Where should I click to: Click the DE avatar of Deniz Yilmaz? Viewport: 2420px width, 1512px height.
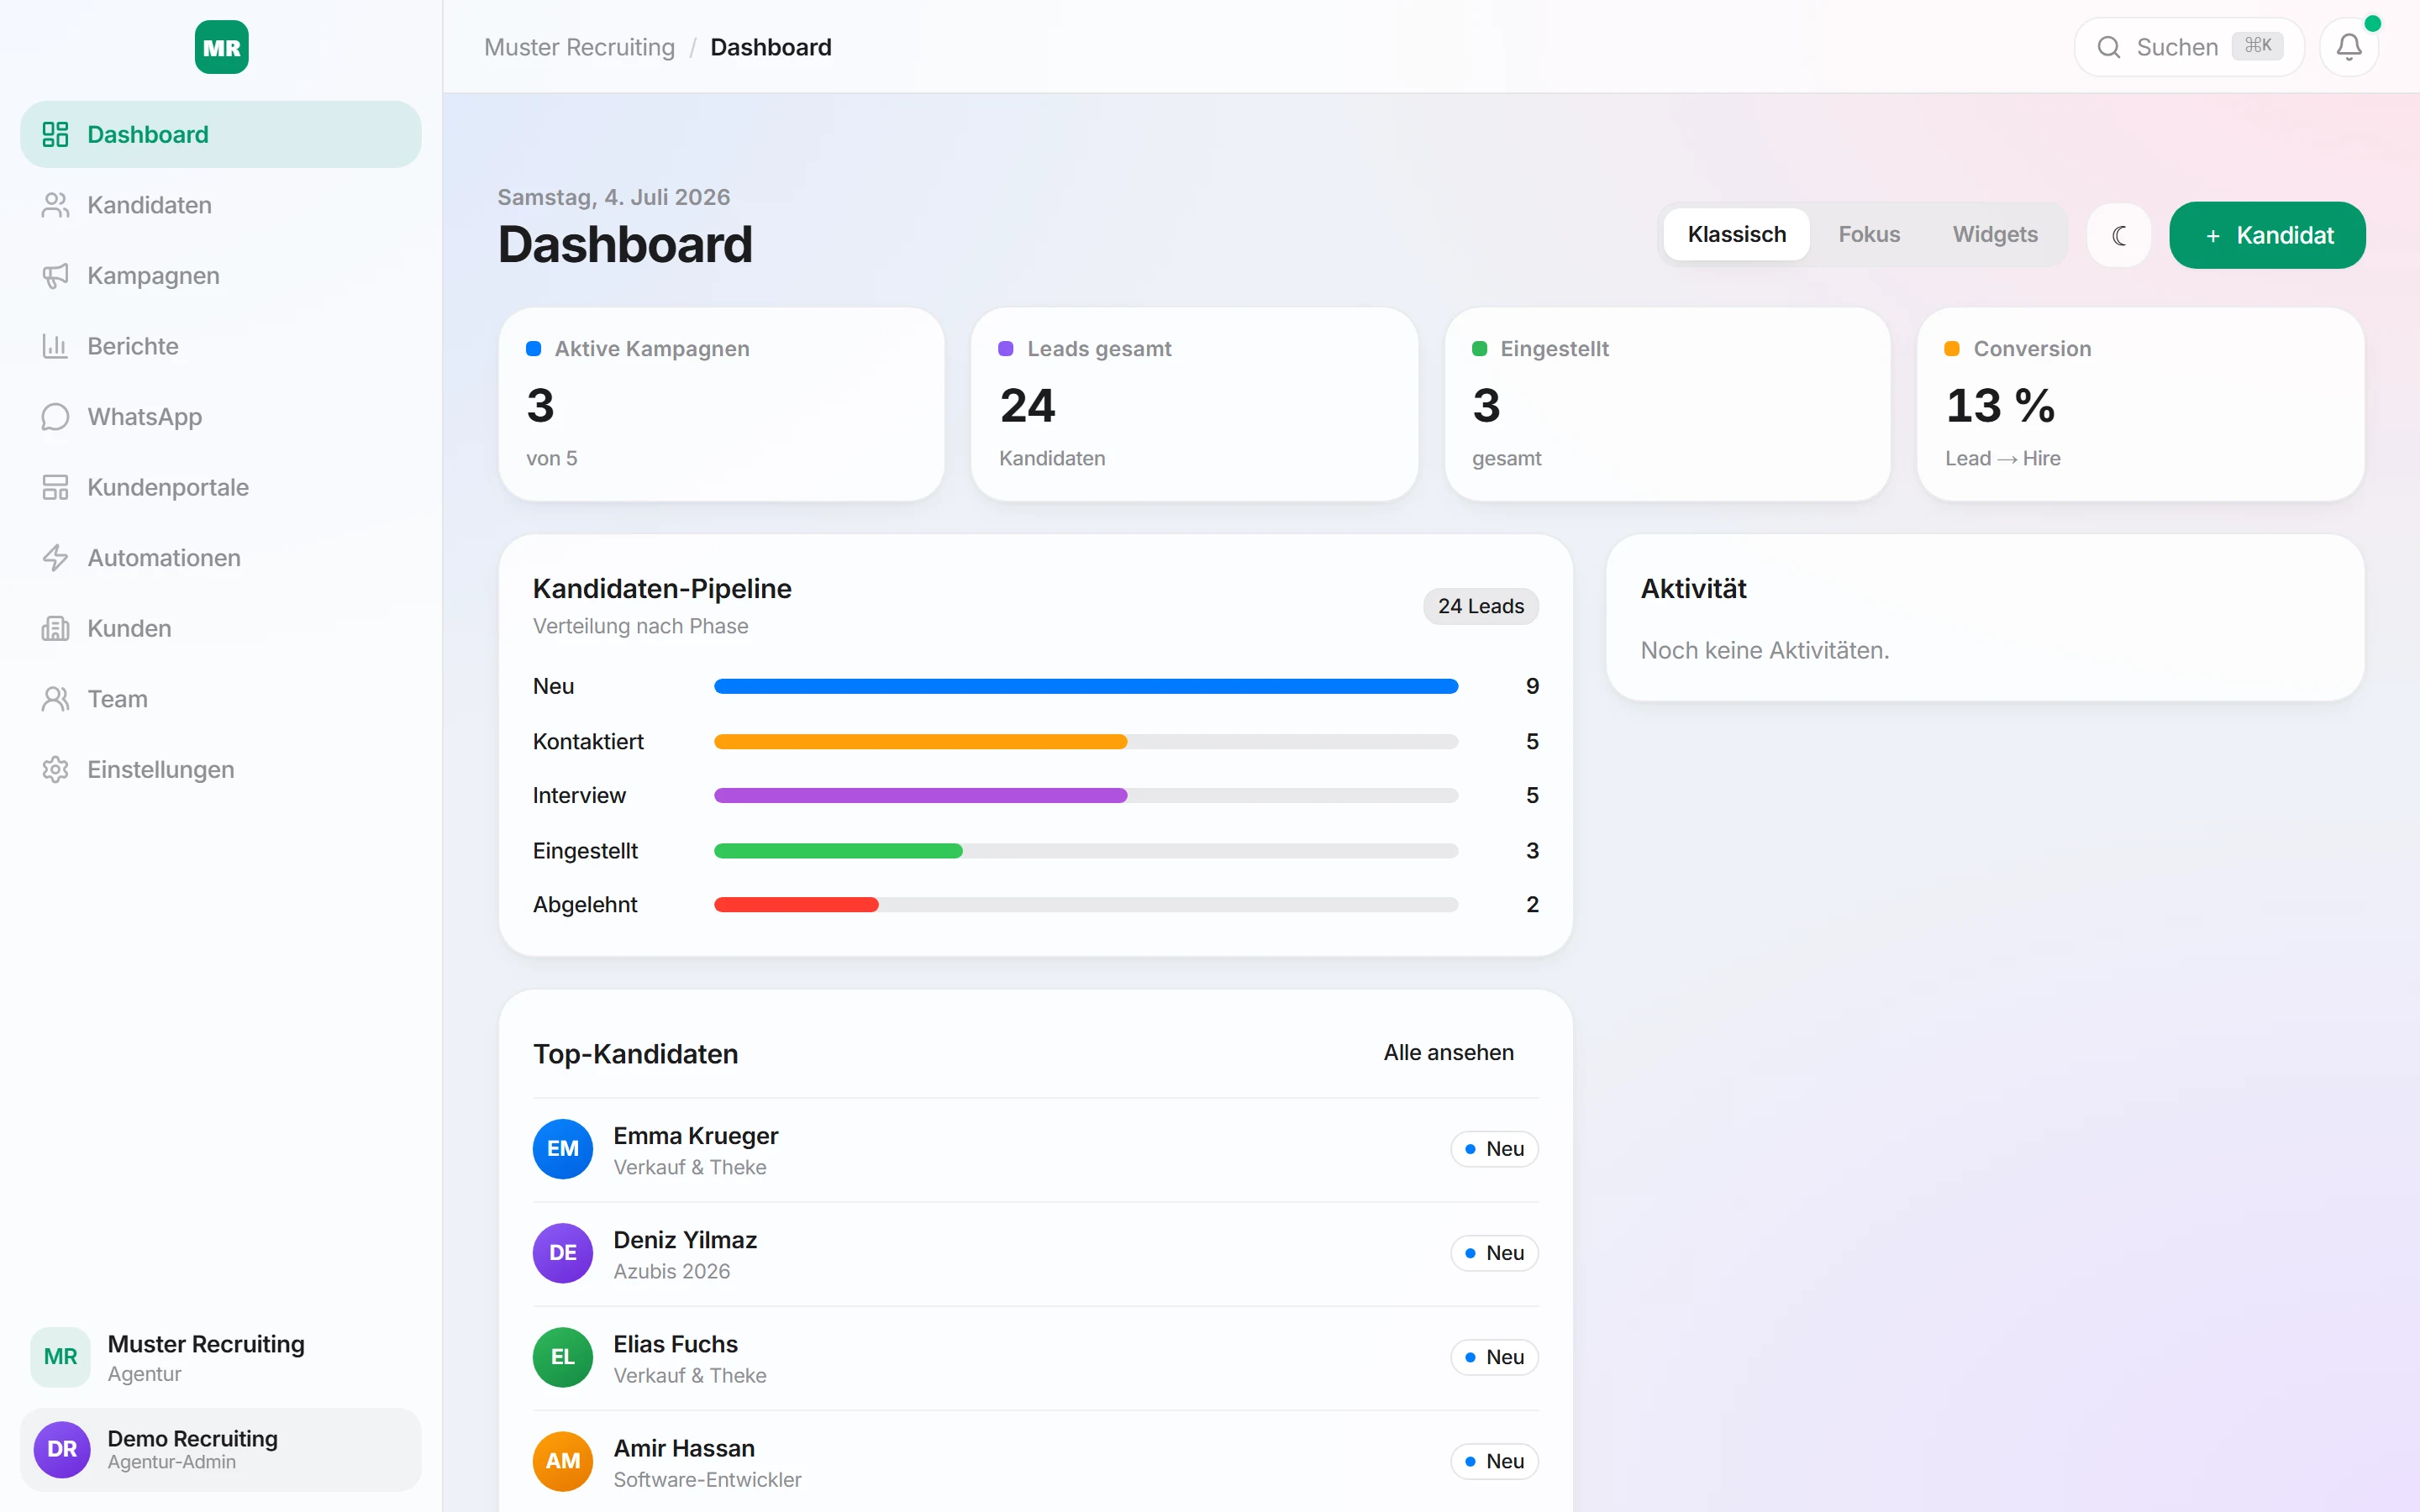pos(562,1252)
